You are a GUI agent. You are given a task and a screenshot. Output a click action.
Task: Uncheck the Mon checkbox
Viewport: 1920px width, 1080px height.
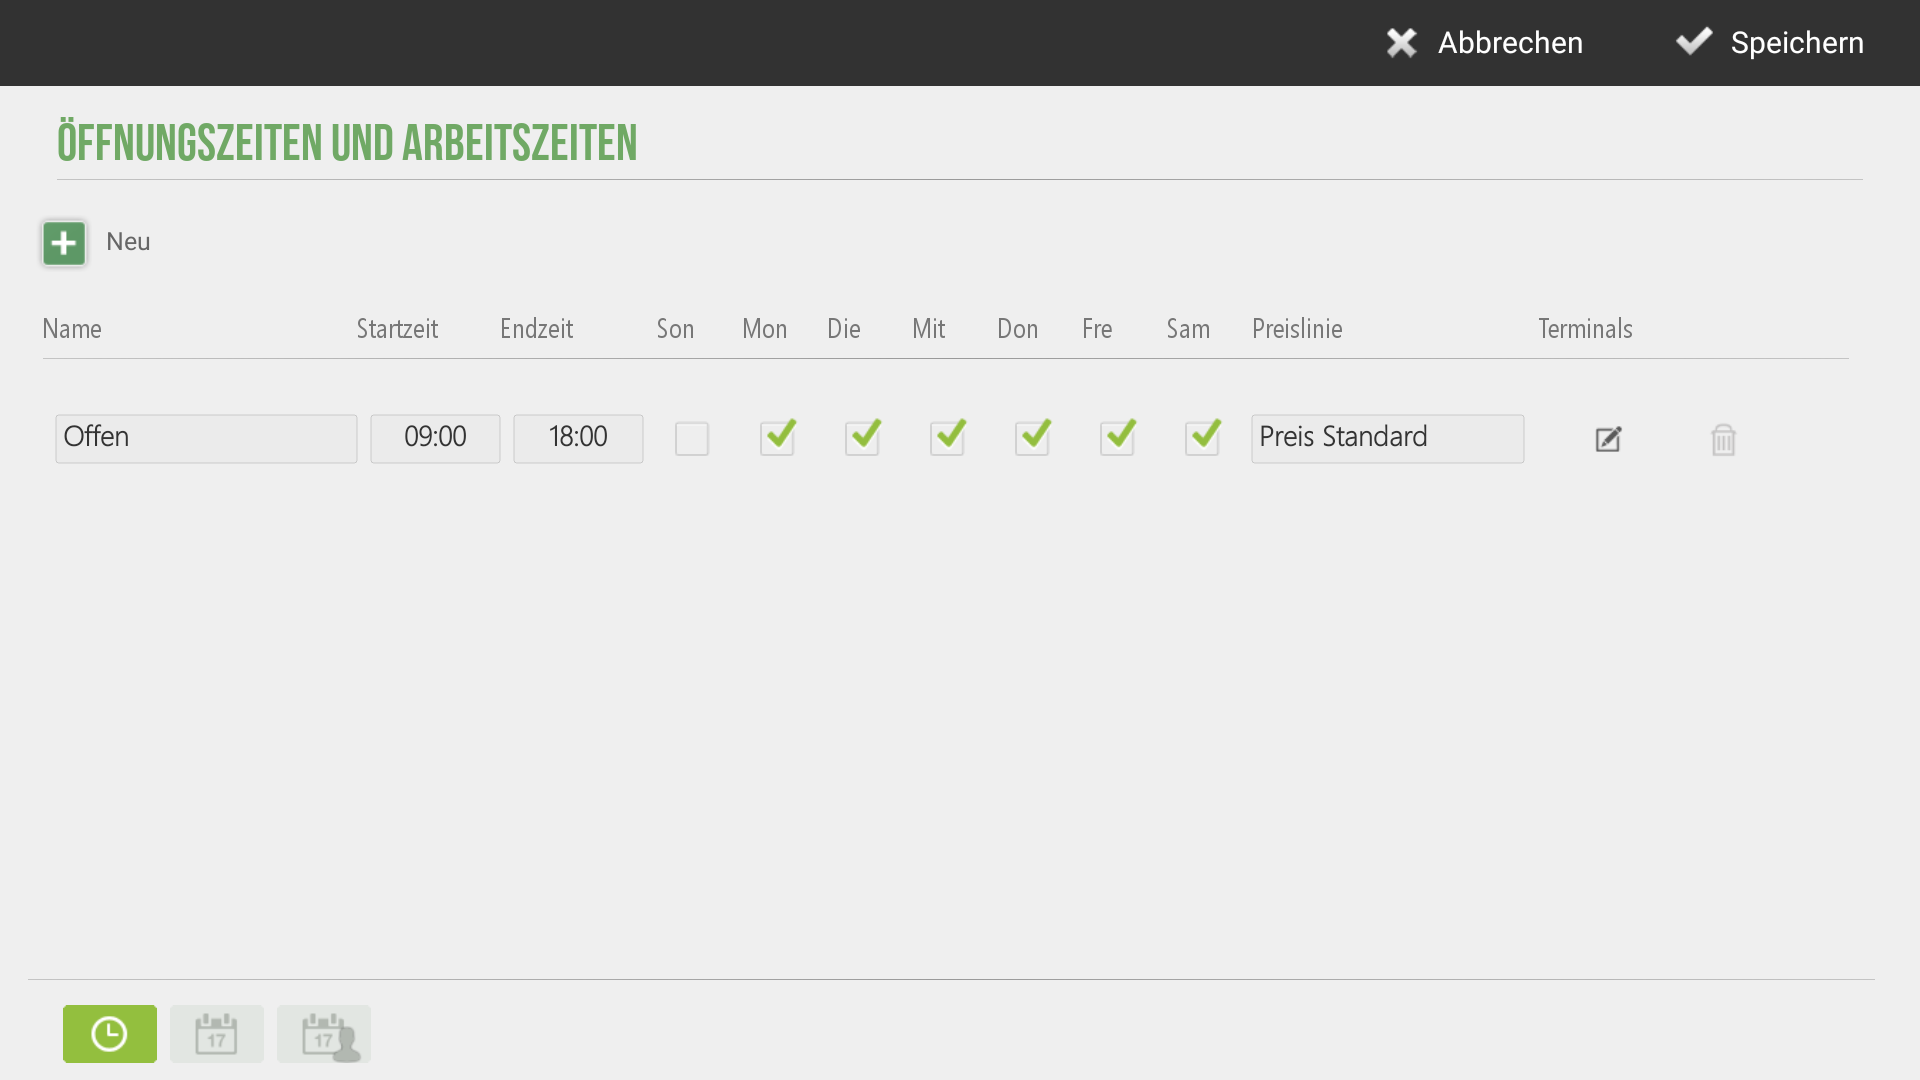coord(777,439)
